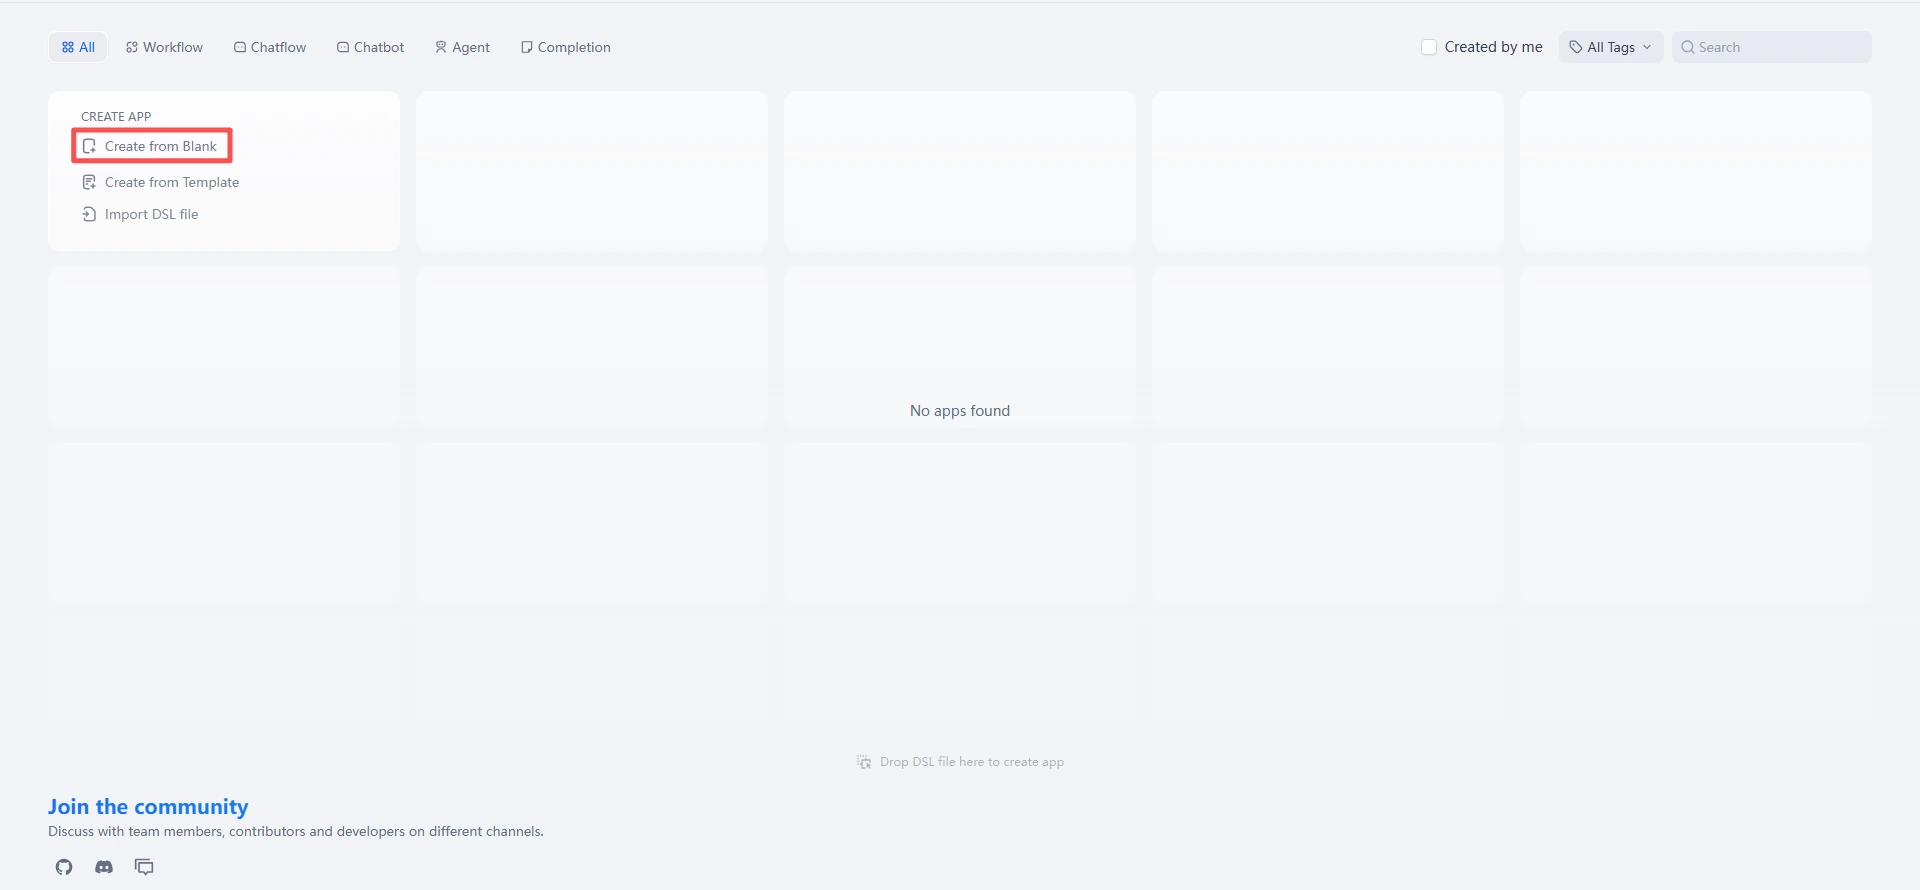Focus the Search apps input field

(x=1780, y=47)
